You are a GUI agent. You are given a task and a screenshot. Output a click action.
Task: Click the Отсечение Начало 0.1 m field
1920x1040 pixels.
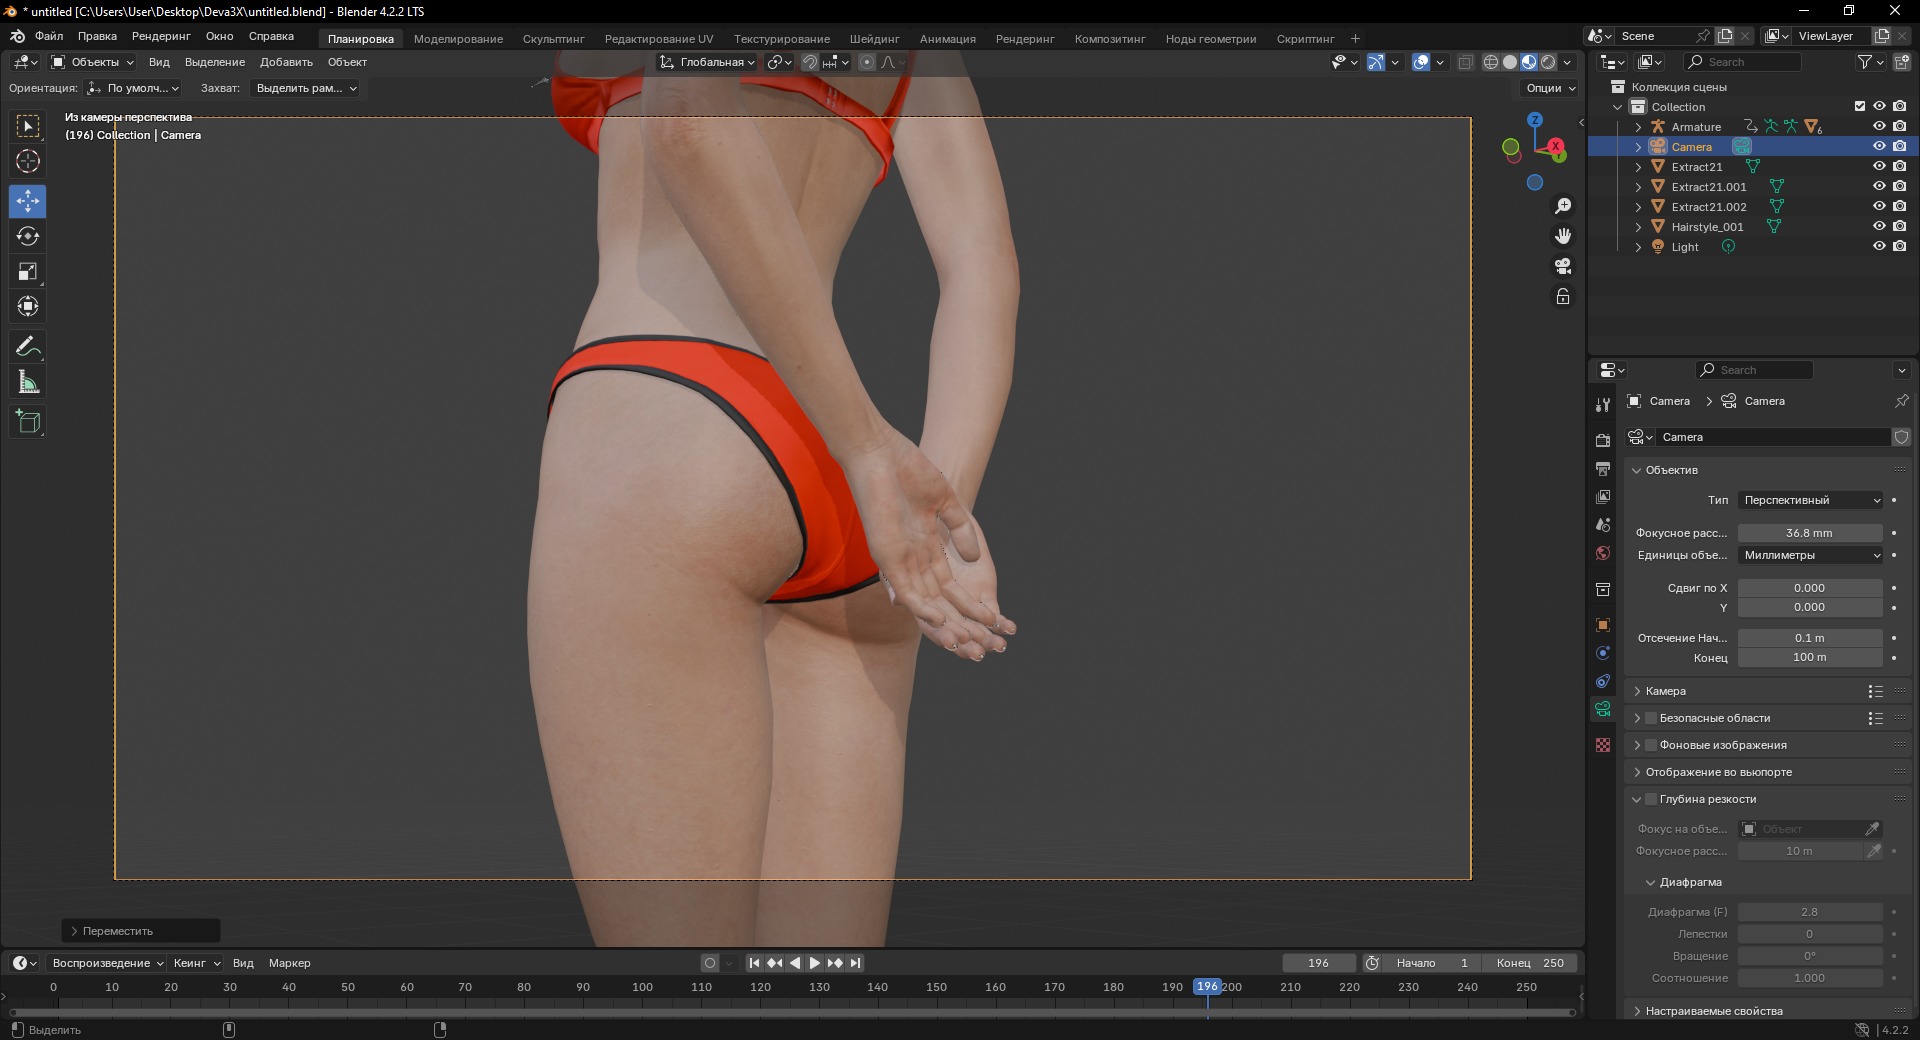coord(1810,638)
